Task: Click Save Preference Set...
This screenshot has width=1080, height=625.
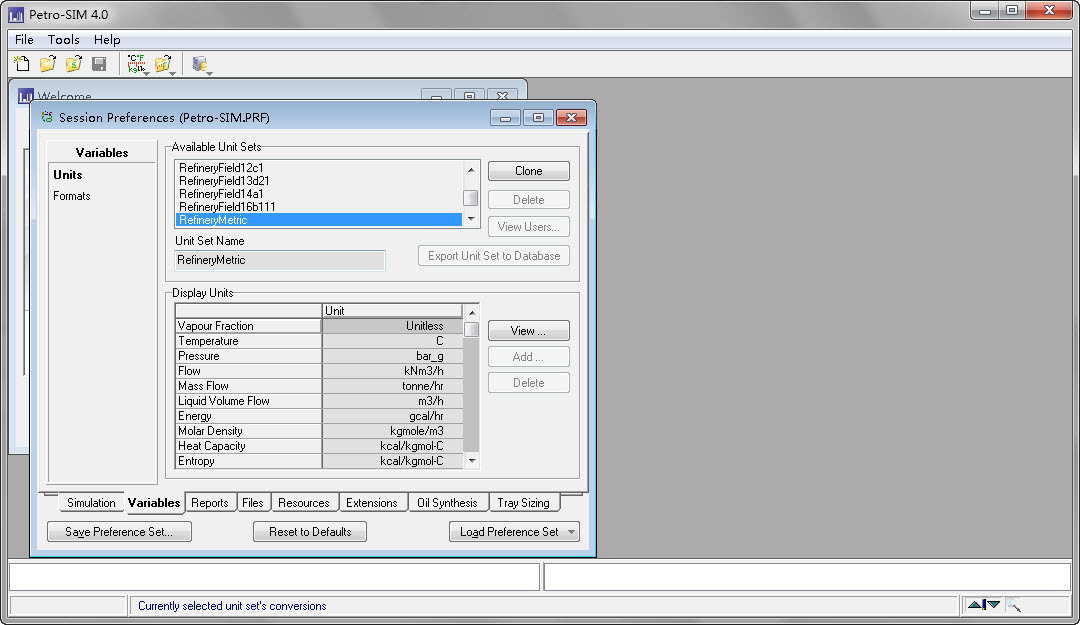Action: coord(119,532)
